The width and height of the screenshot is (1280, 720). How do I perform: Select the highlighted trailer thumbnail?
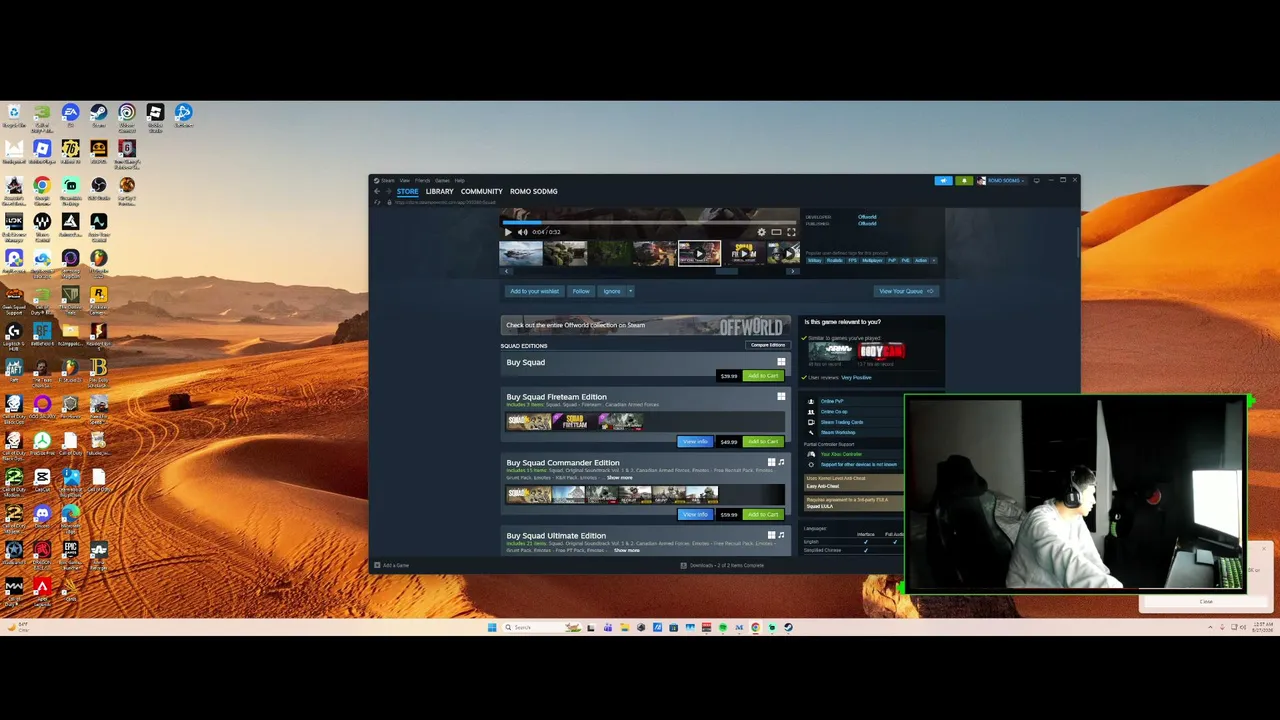coord(699,253)
